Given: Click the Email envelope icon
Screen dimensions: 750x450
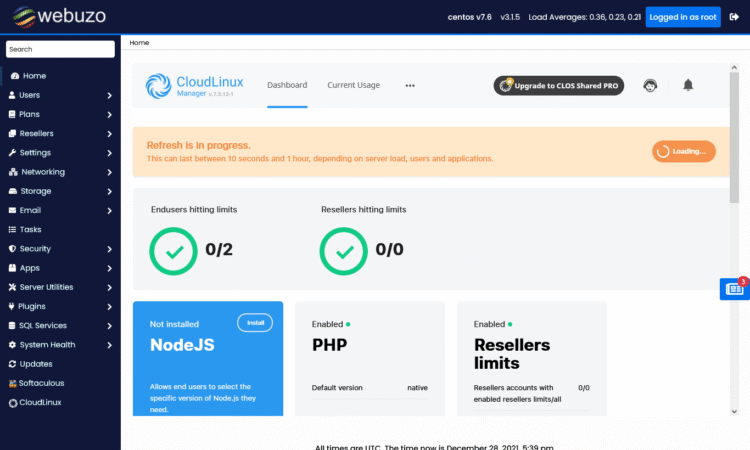Looking at the screenshot, I should [x=12, y=210].
